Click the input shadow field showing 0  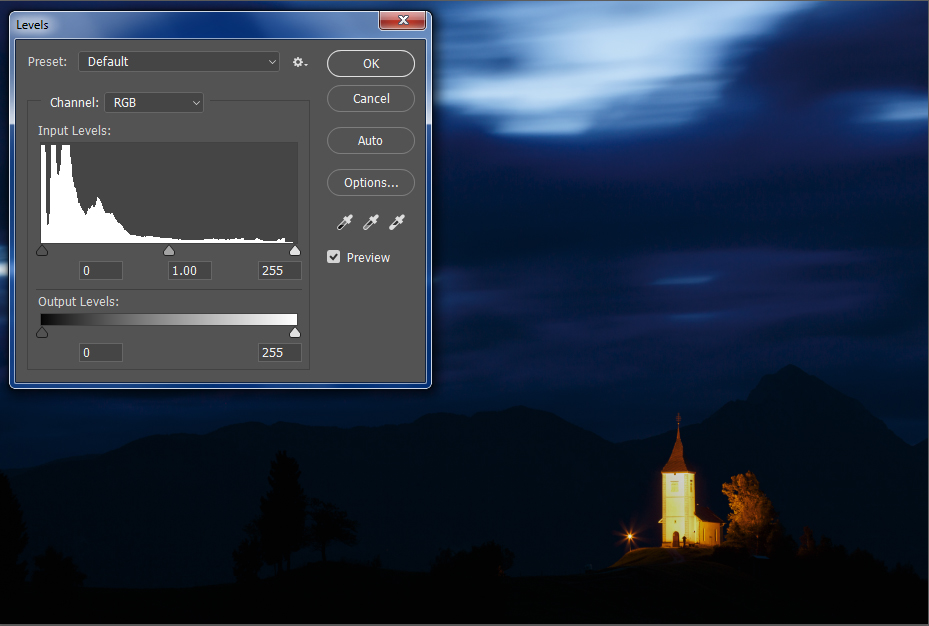click(101, 271)
